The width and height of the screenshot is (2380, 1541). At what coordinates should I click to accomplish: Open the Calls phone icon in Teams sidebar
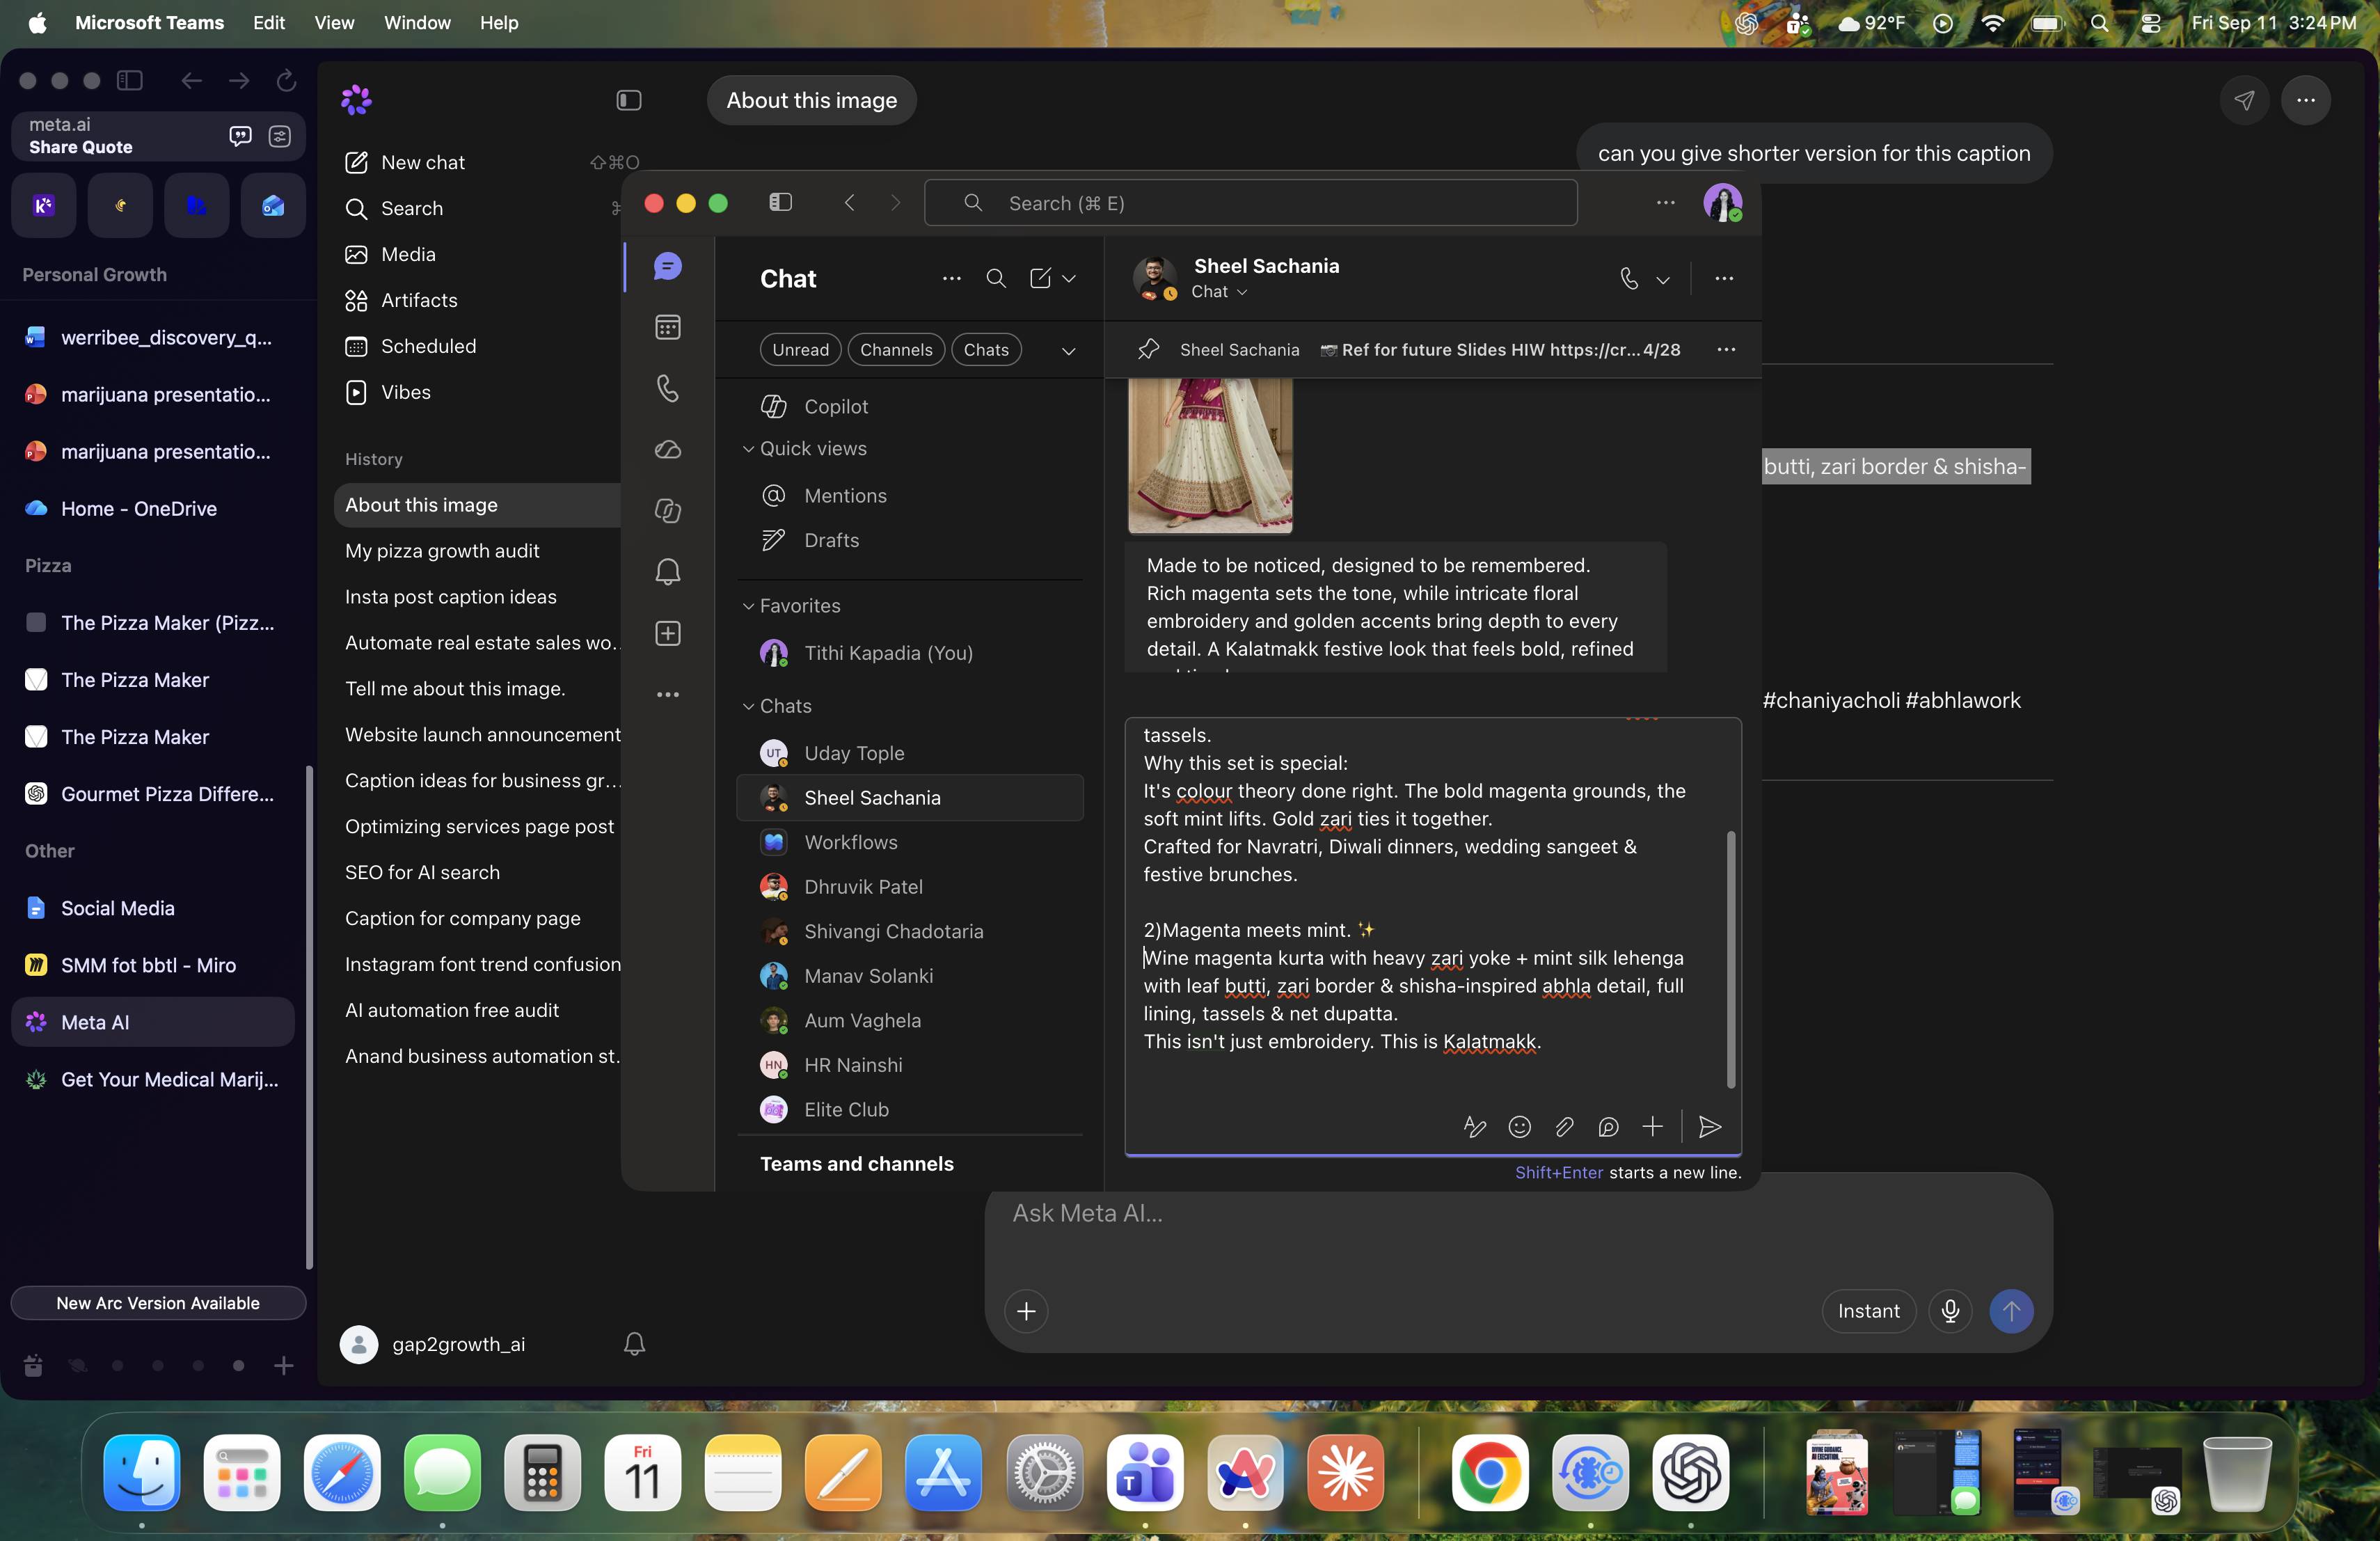[x=668, y=388]
